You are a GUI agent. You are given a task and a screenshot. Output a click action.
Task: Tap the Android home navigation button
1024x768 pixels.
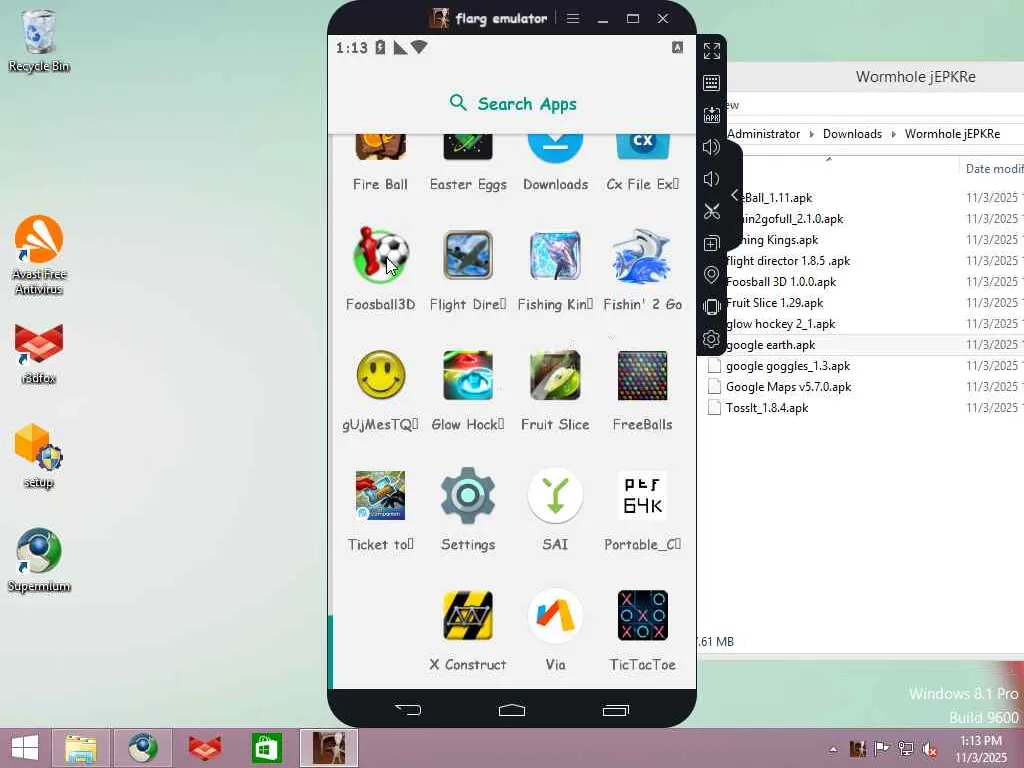512,710
